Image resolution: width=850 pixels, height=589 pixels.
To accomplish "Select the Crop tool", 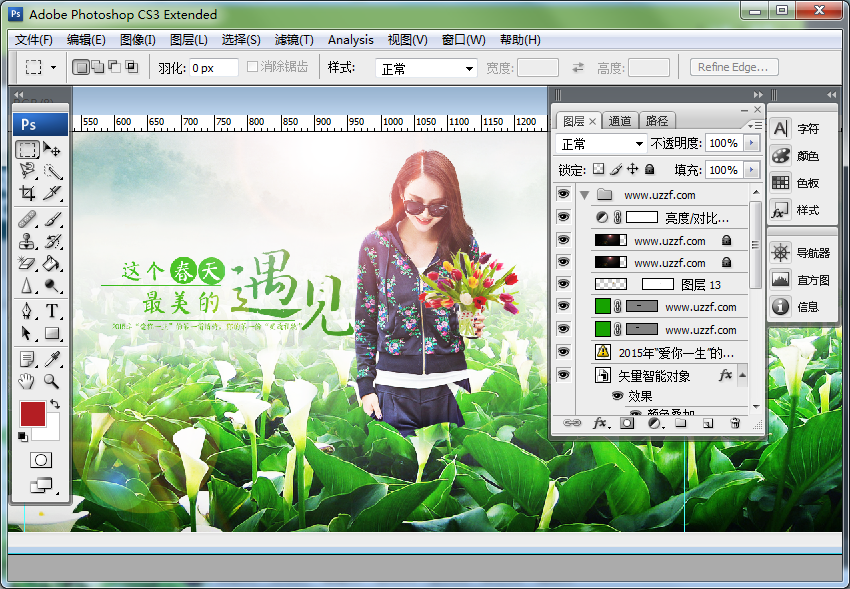I will [28, 193].
